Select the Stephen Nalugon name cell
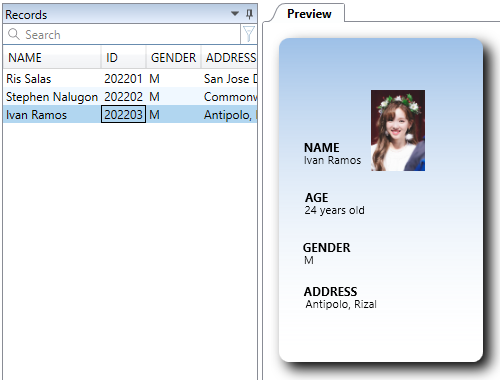Image resolution: width=500 pixels, height=380 pixels. click(52, 97)
